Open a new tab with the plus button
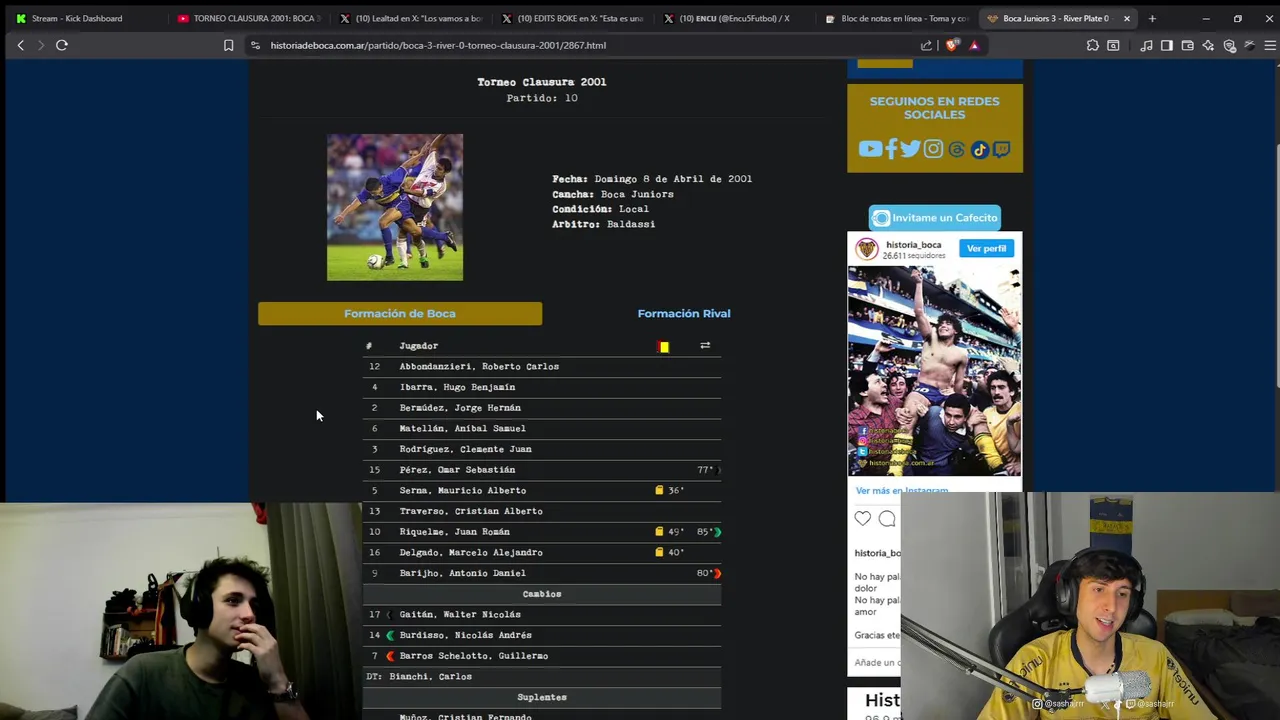This screenshot has width=1280, height=720. 1152,18
